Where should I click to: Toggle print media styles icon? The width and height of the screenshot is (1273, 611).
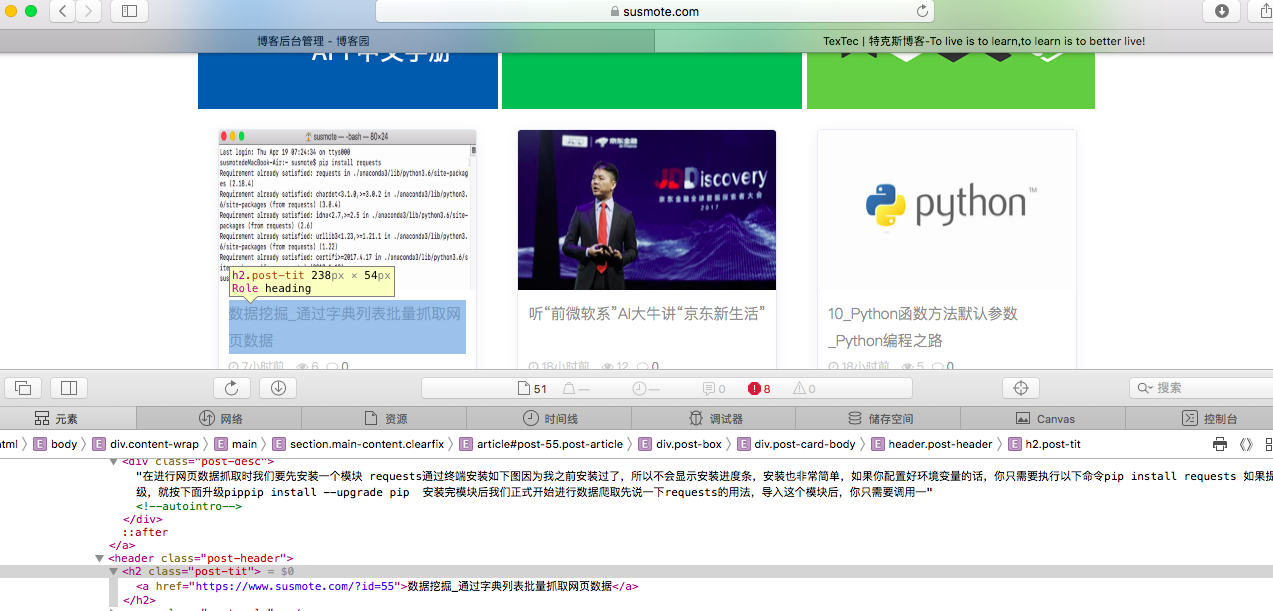click(1219, 444)
